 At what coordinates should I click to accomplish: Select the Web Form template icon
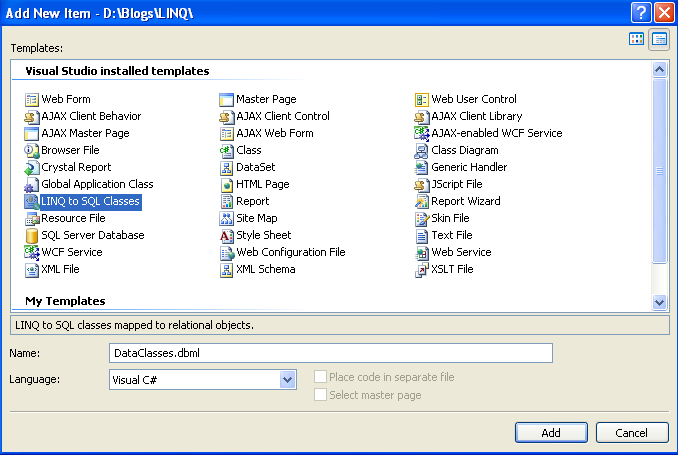(x=31, y=100)
